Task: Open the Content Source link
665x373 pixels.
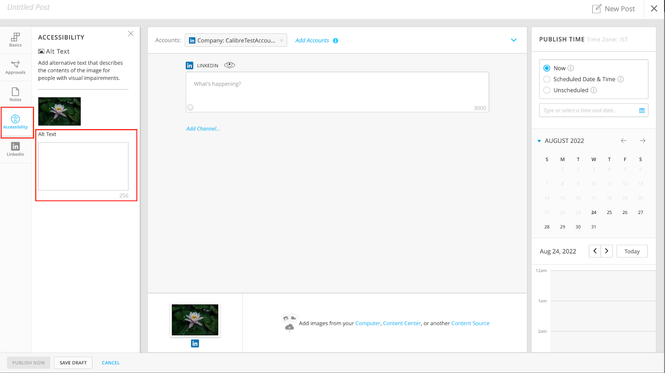Action: pos(470,323)
